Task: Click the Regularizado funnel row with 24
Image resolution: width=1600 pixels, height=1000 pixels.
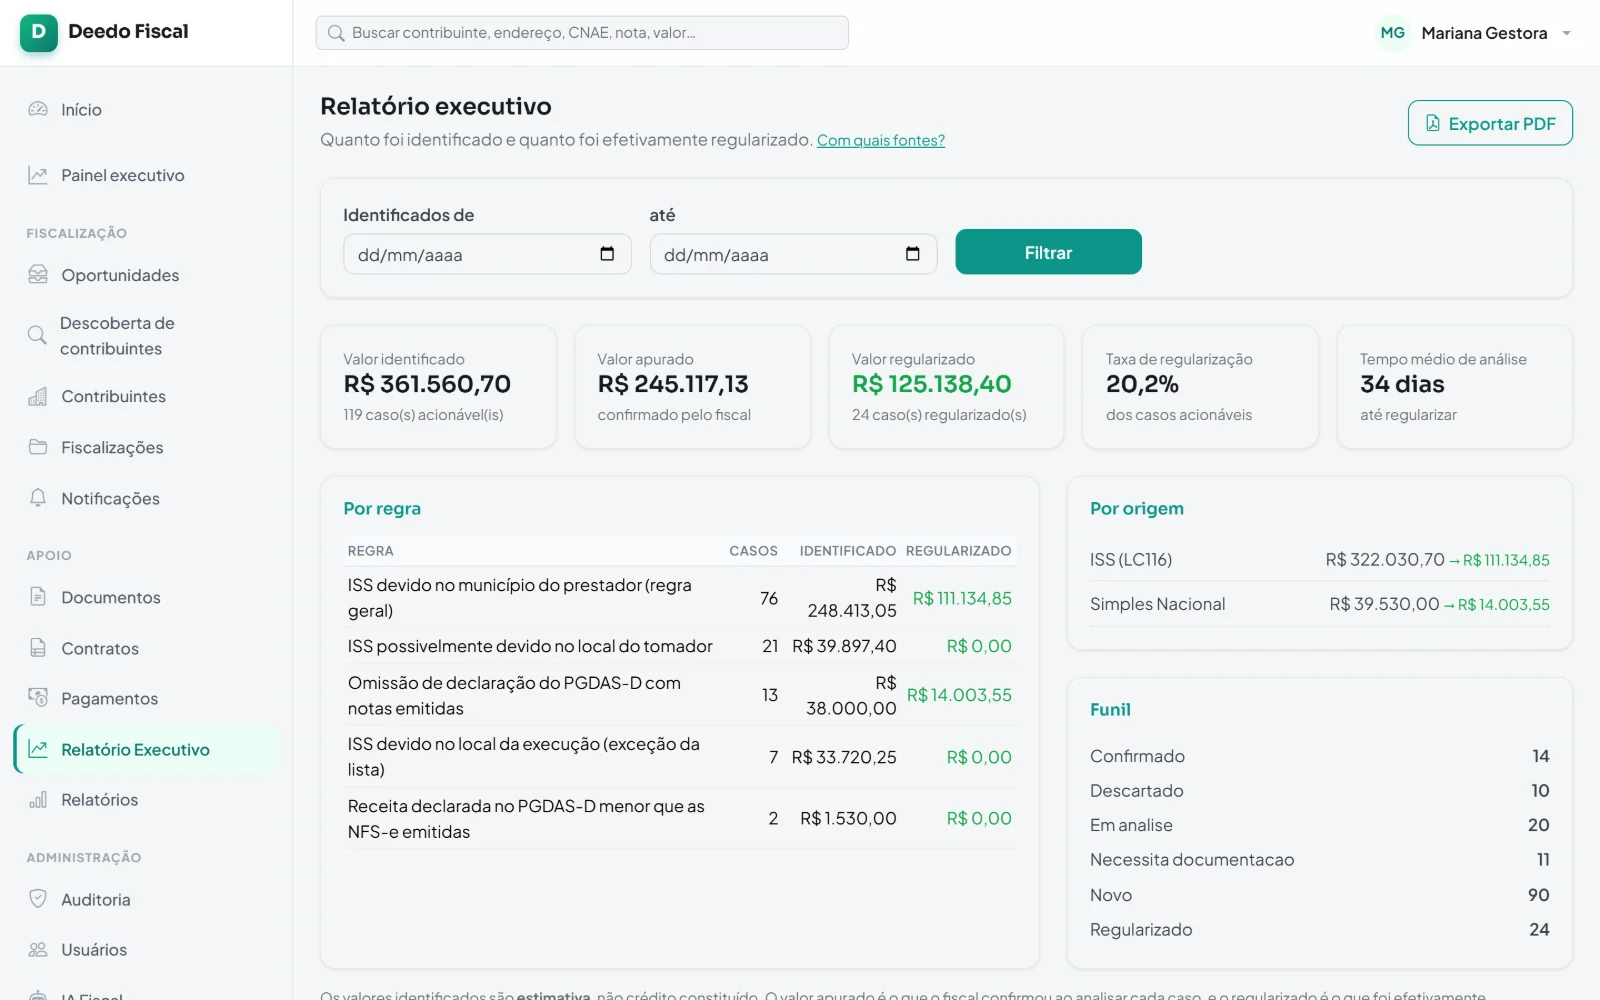Action: point(1320,929)
